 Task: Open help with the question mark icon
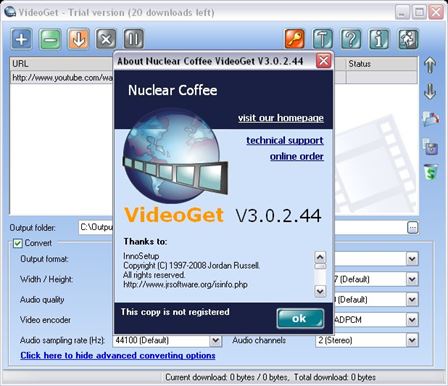pos(351,39)
